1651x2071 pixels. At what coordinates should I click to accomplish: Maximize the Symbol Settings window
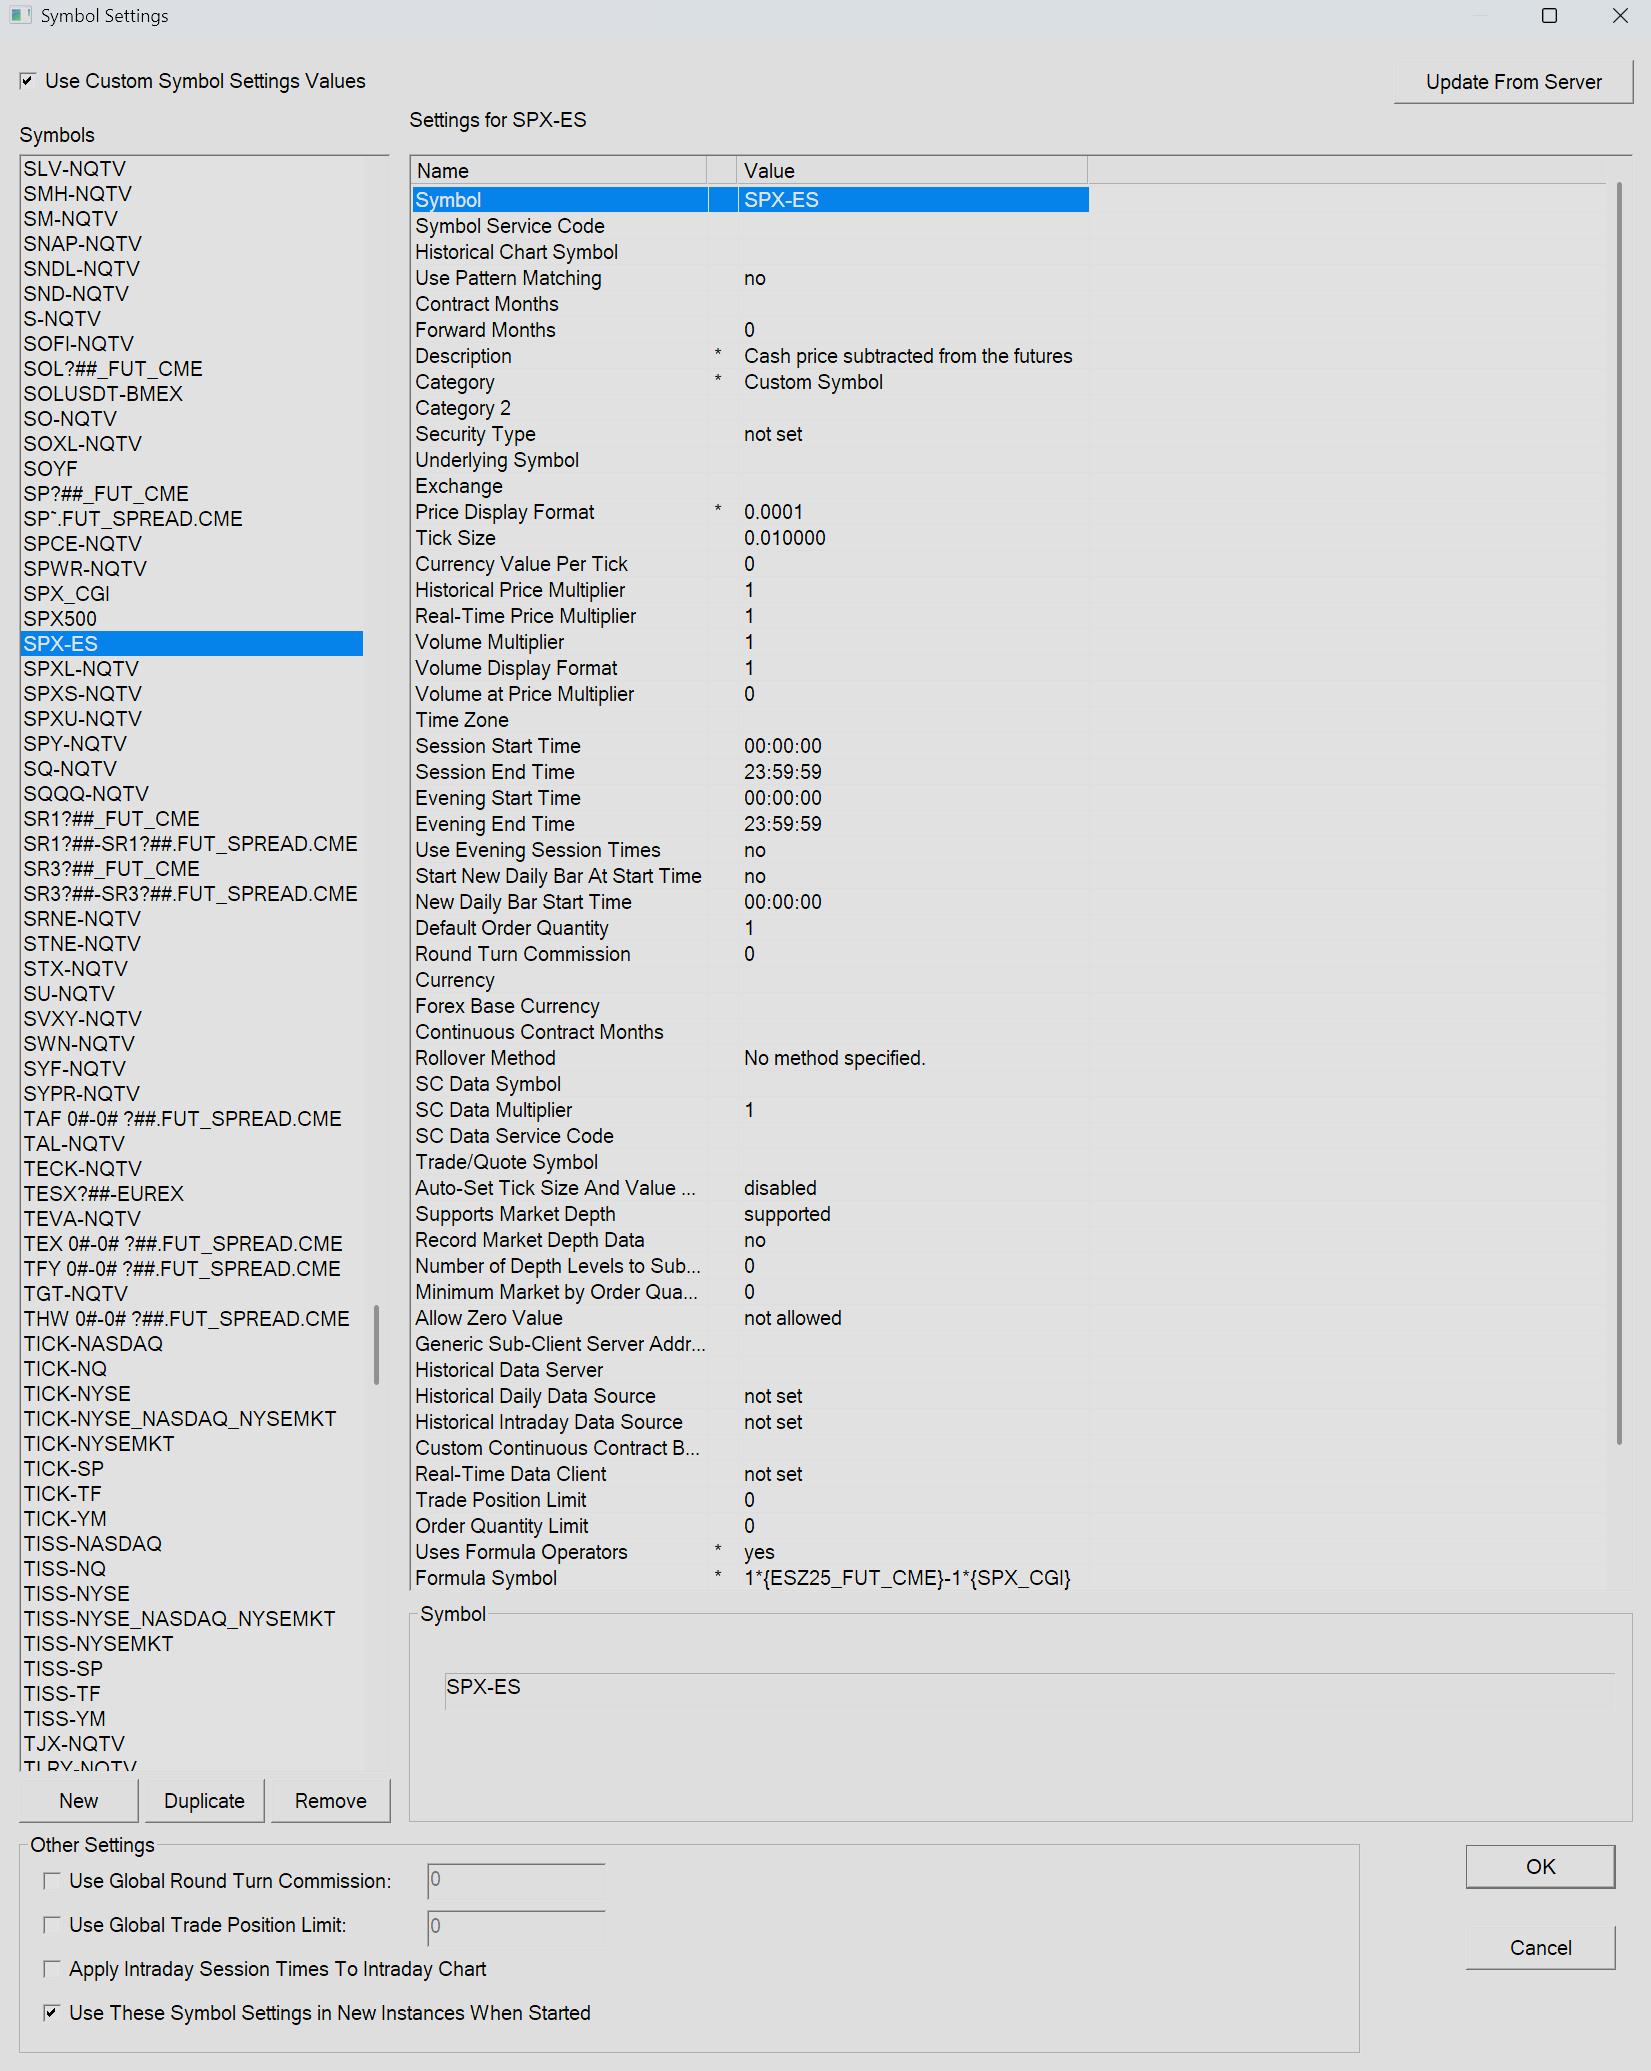pyautogui.click(x=1549, y=16)
